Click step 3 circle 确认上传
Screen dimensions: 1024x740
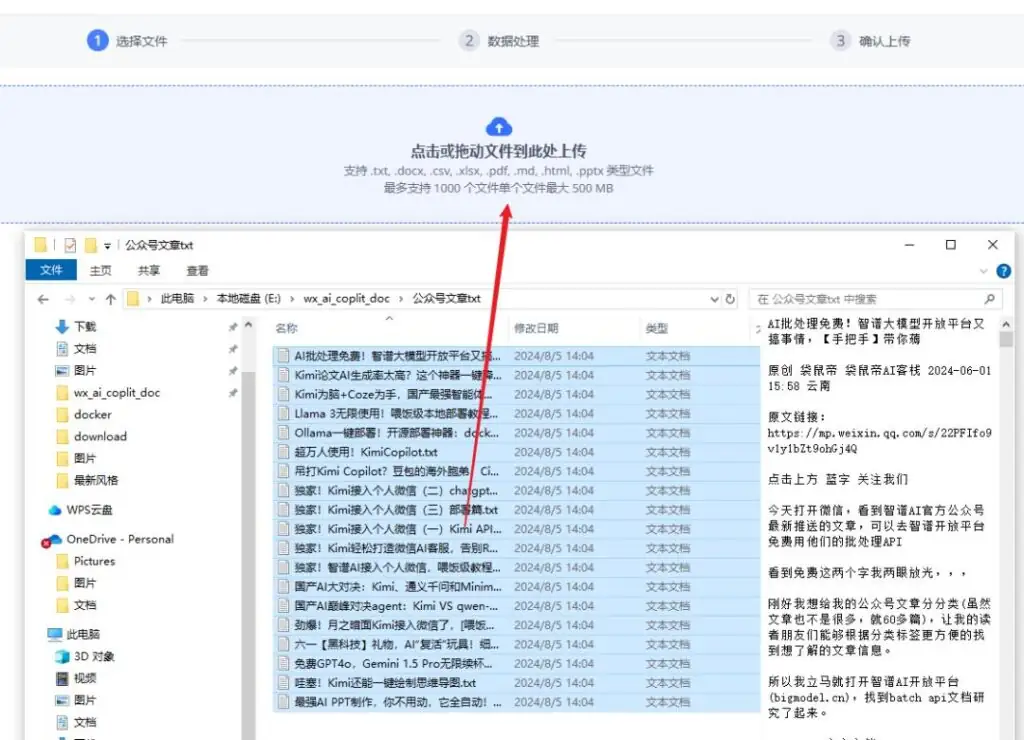tap(840, 40)
